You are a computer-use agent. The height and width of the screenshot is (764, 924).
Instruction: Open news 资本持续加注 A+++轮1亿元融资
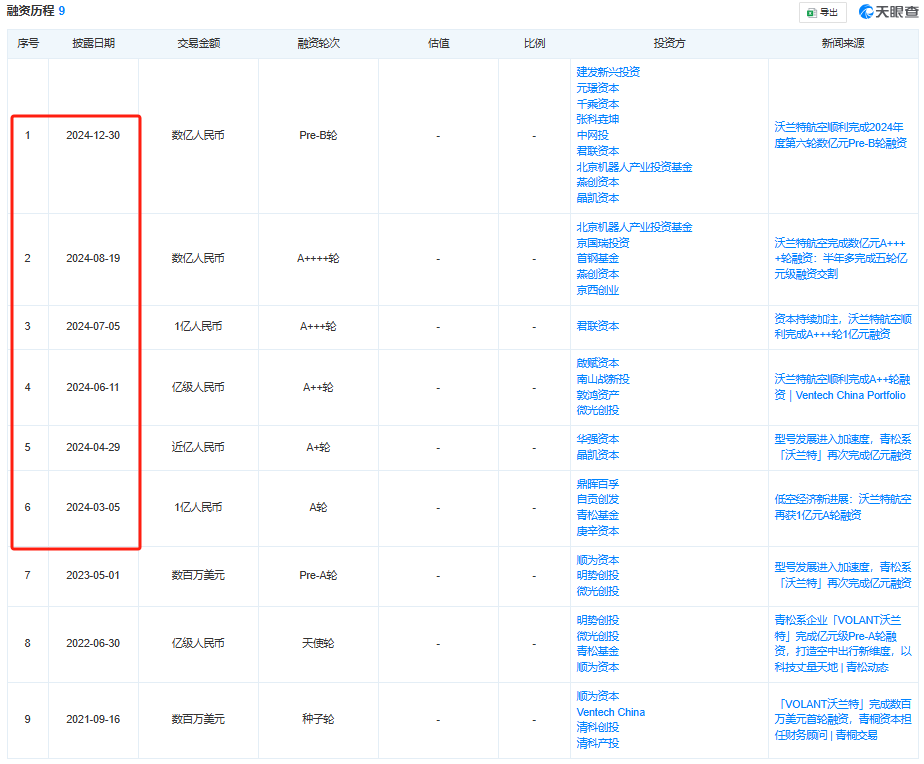pos(843,327)
